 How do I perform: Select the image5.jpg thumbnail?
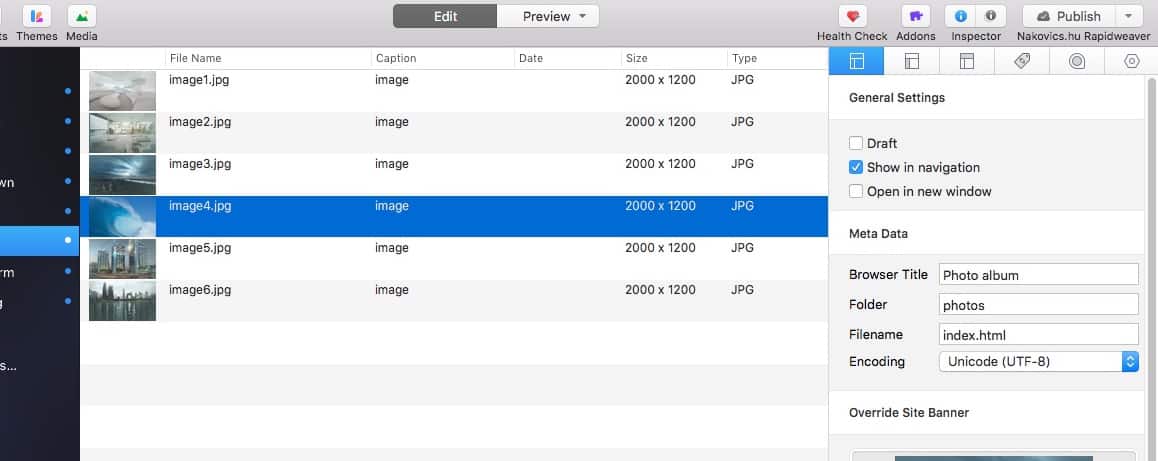(123, 259)
